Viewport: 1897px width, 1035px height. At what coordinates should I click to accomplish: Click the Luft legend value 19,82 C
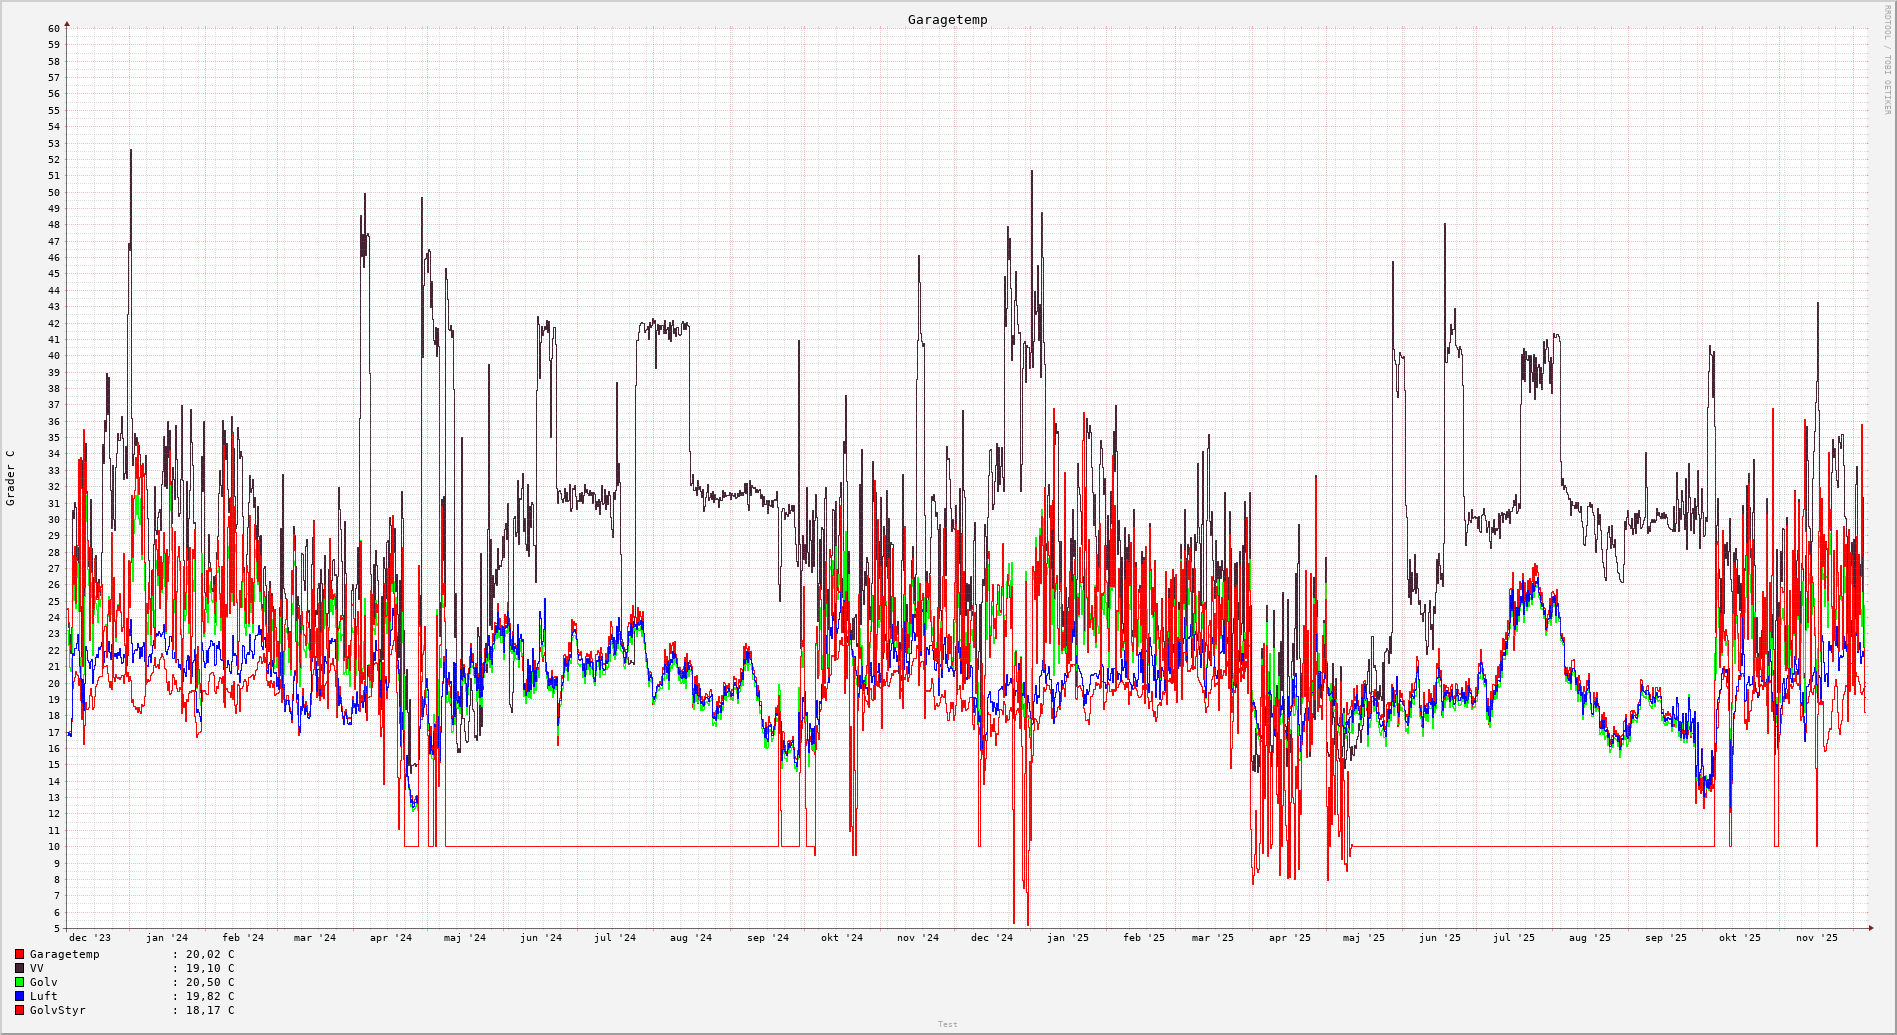tap(210, 996)
